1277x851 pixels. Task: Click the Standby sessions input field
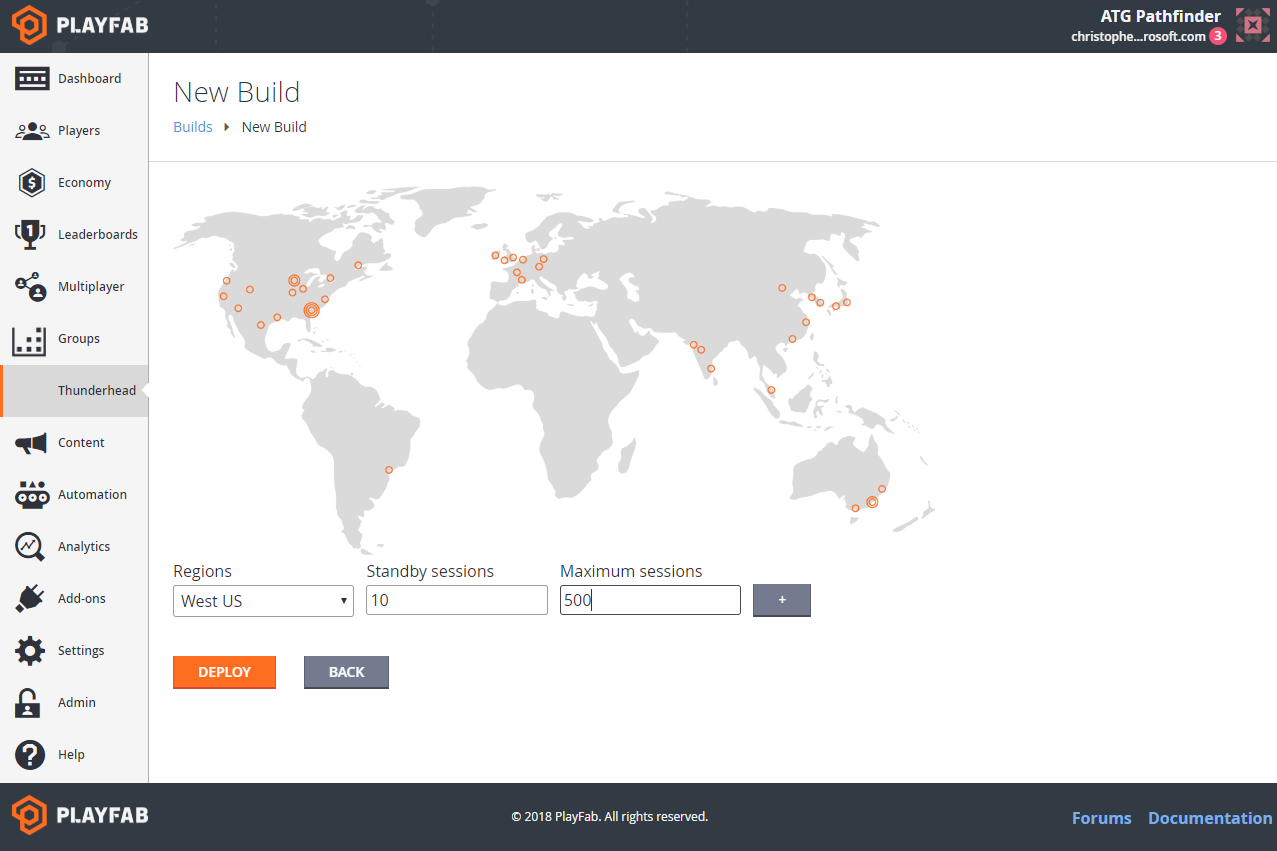coord(457,600)
